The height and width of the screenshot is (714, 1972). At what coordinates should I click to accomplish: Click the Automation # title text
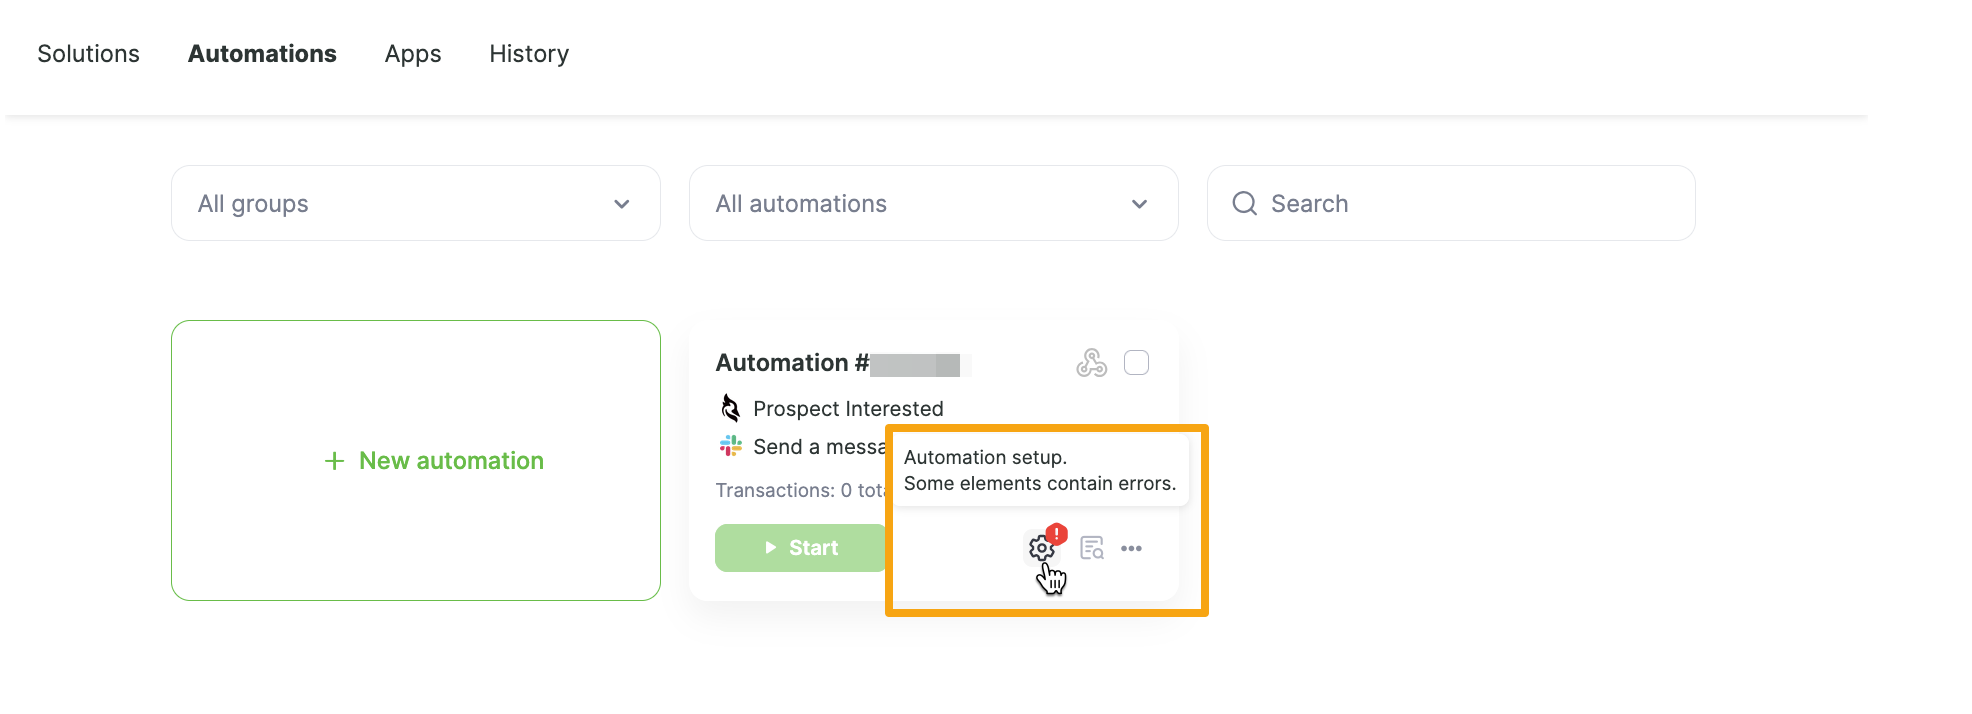[792, 363]
